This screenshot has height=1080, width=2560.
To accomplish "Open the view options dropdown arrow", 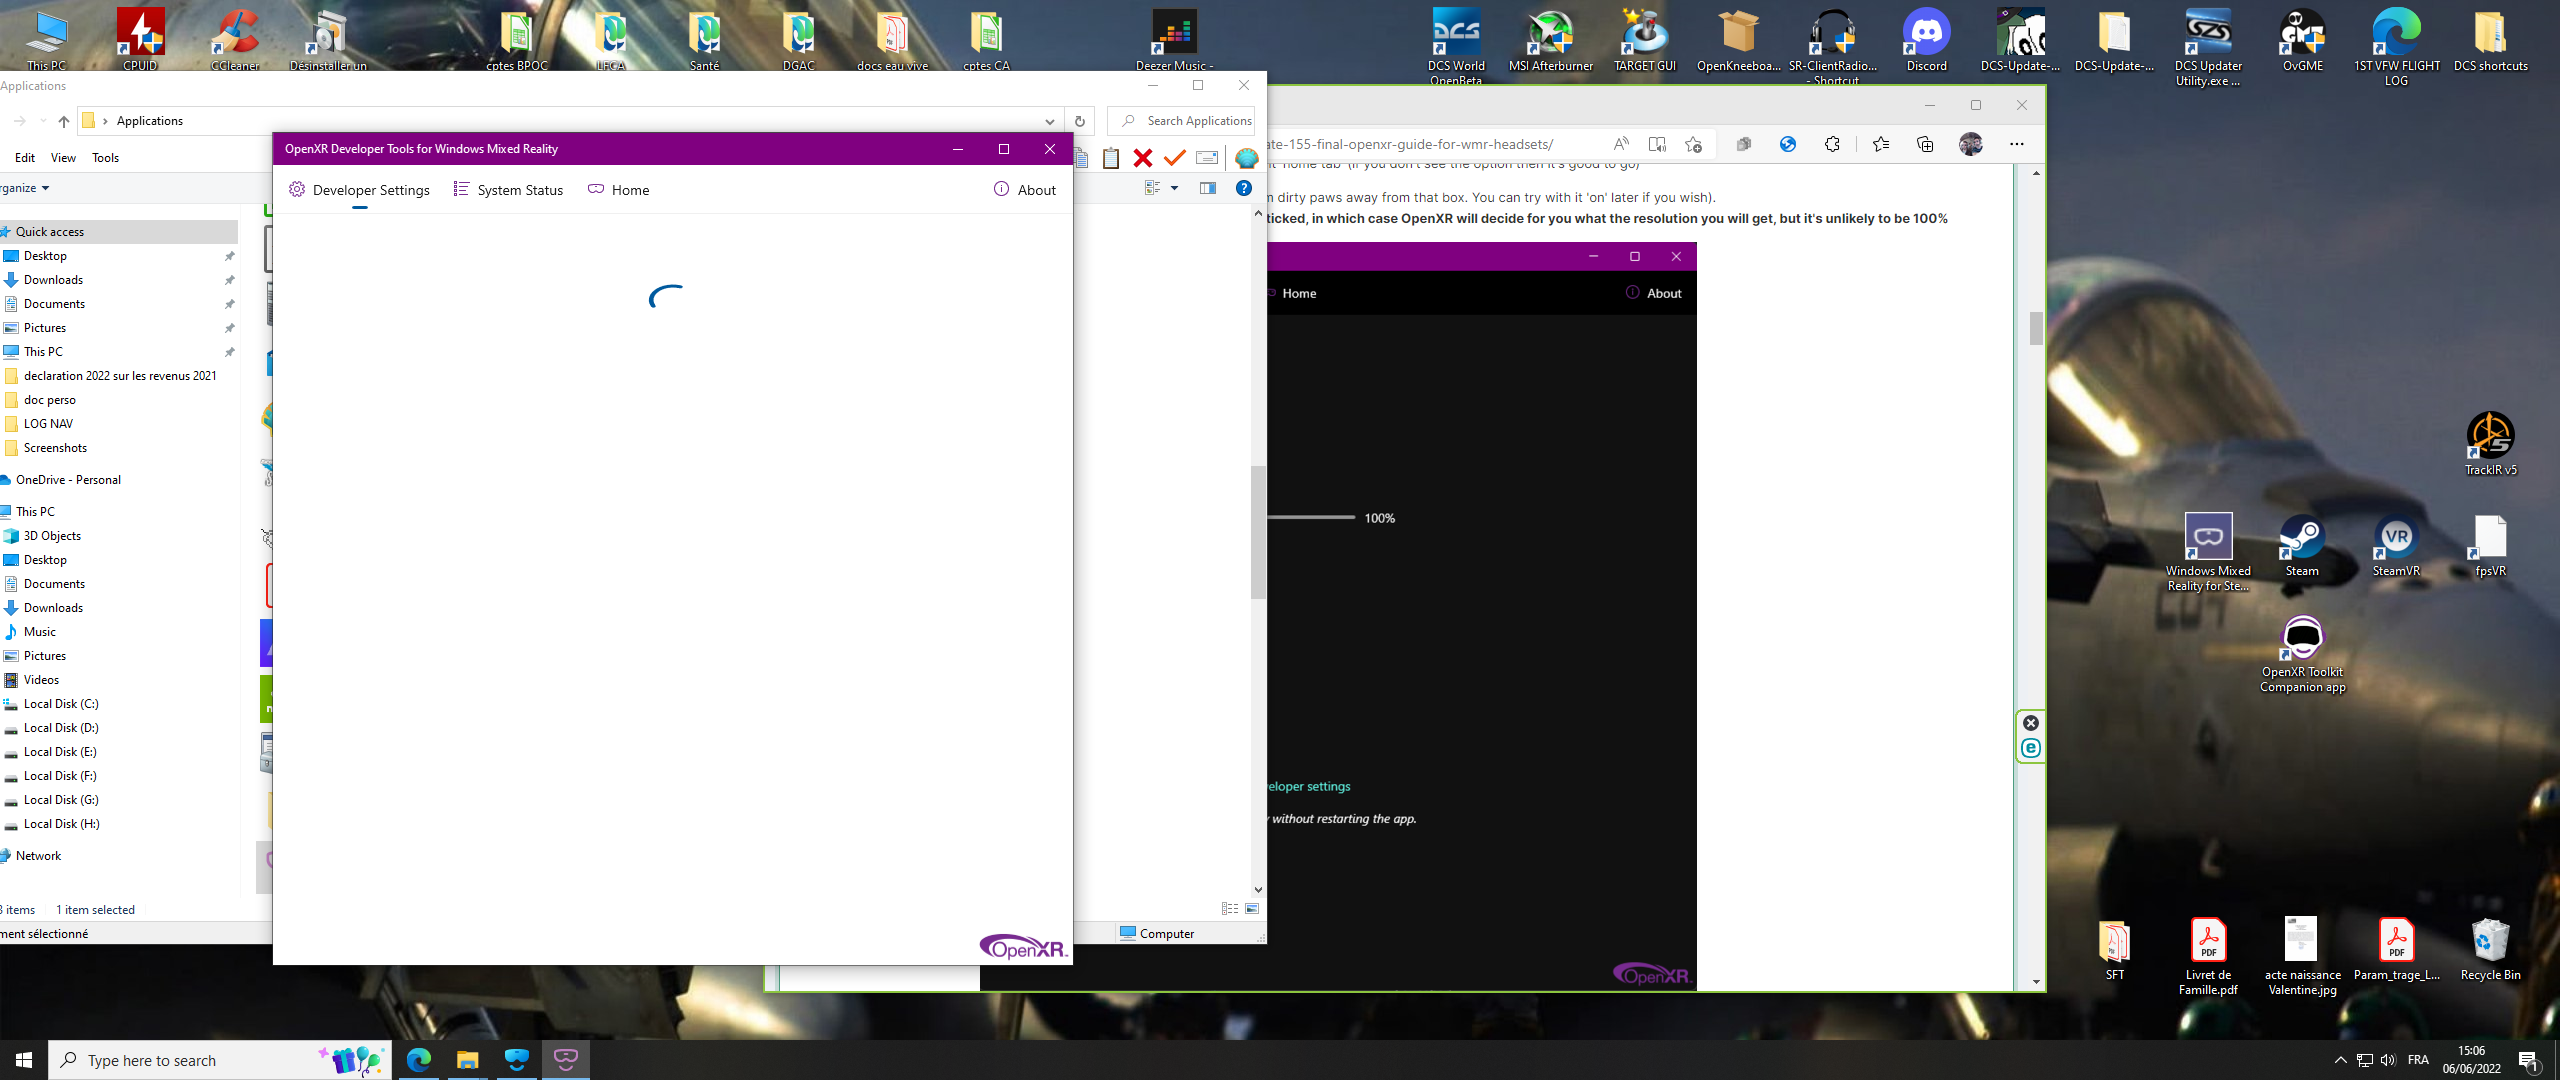I will point(1175,188).
